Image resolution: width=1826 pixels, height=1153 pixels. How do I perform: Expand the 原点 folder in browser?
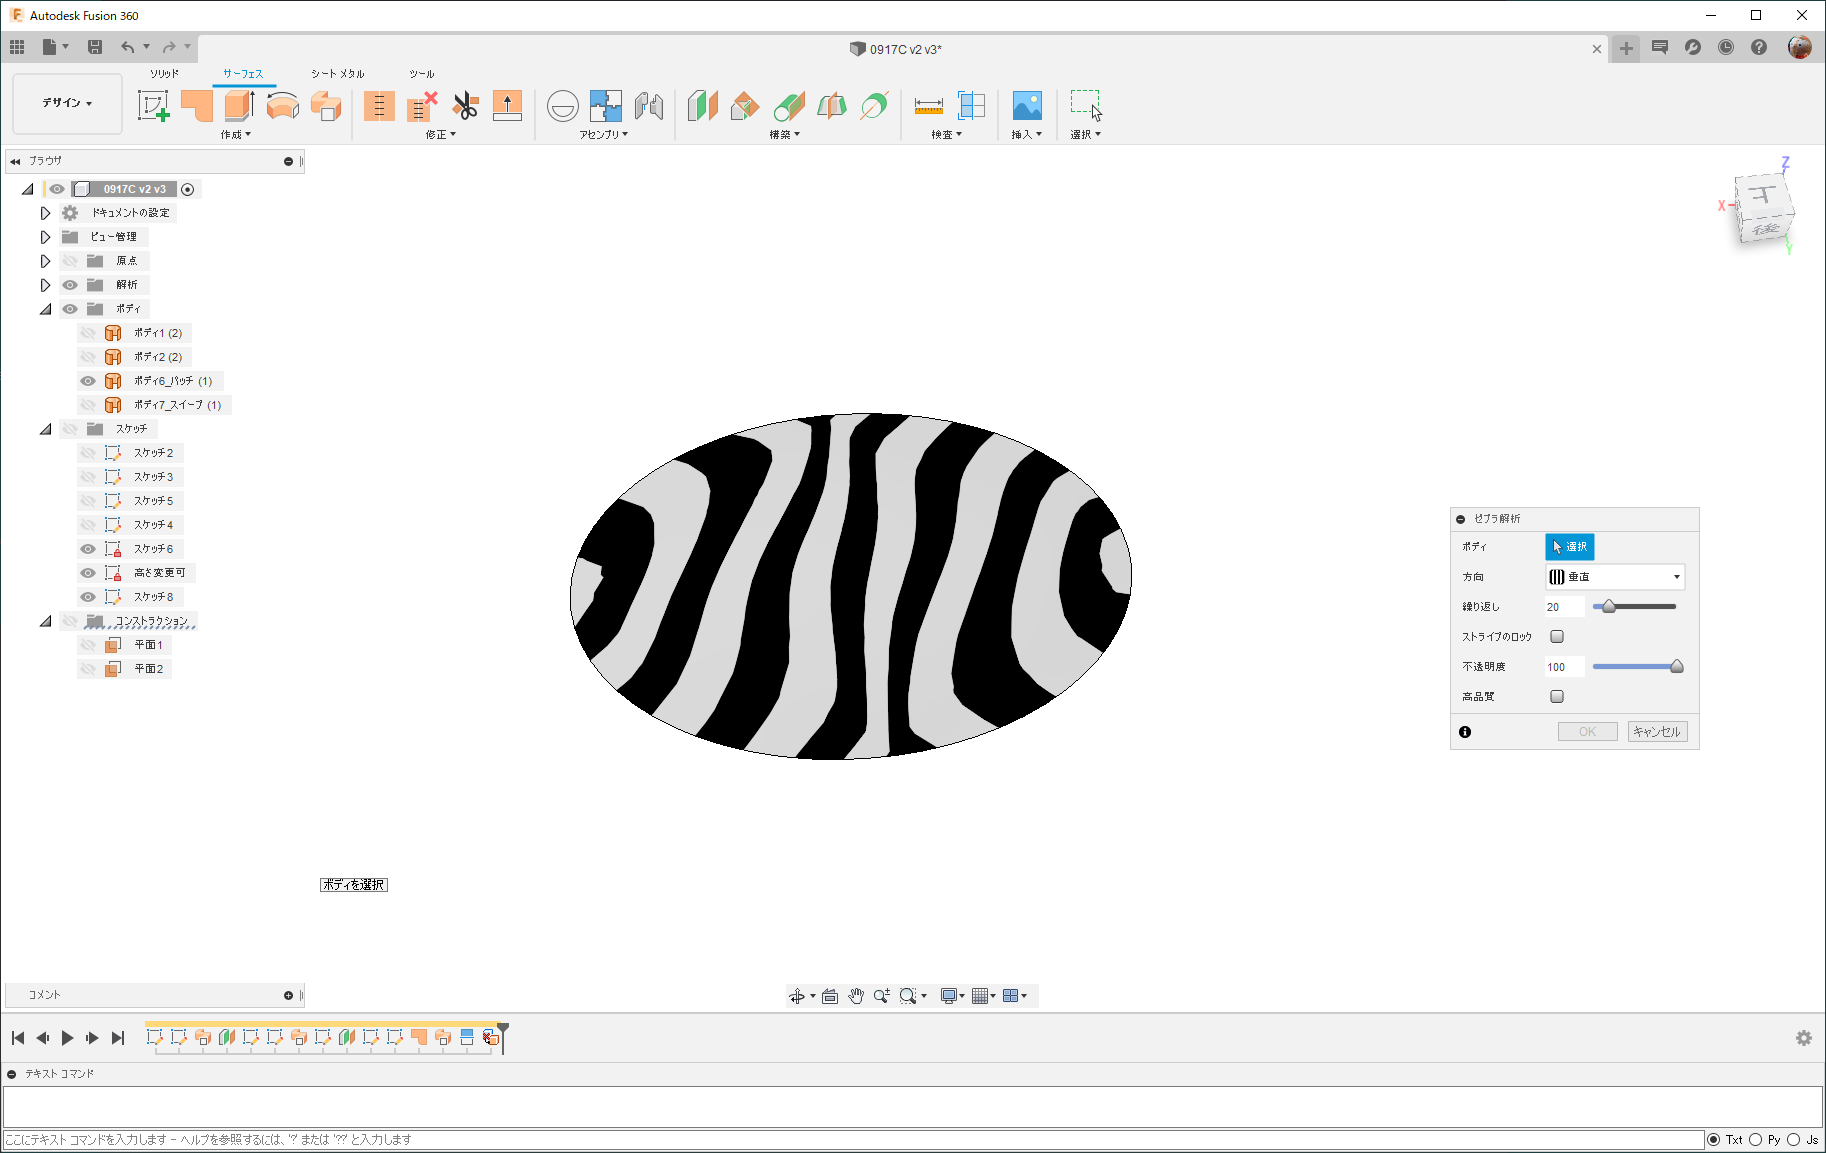pos(45,261)
